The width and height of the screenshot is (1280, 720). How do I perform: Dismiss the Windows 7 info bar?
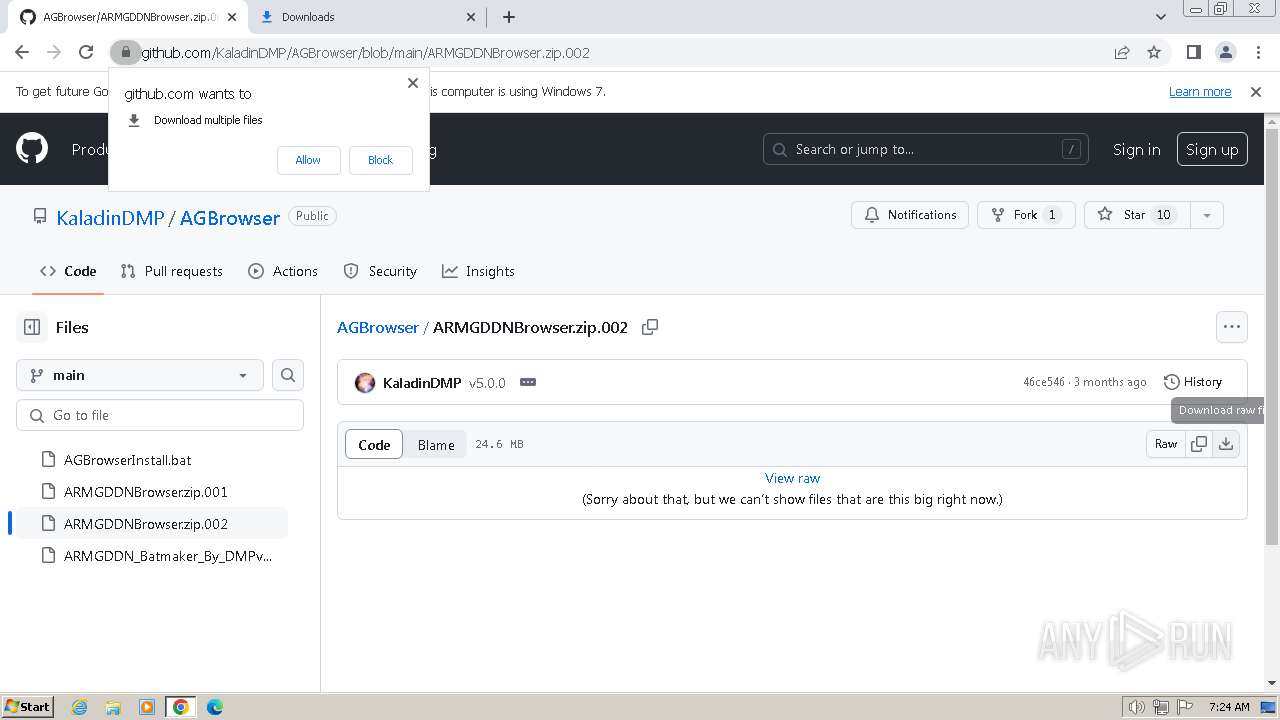point(1256,92)
